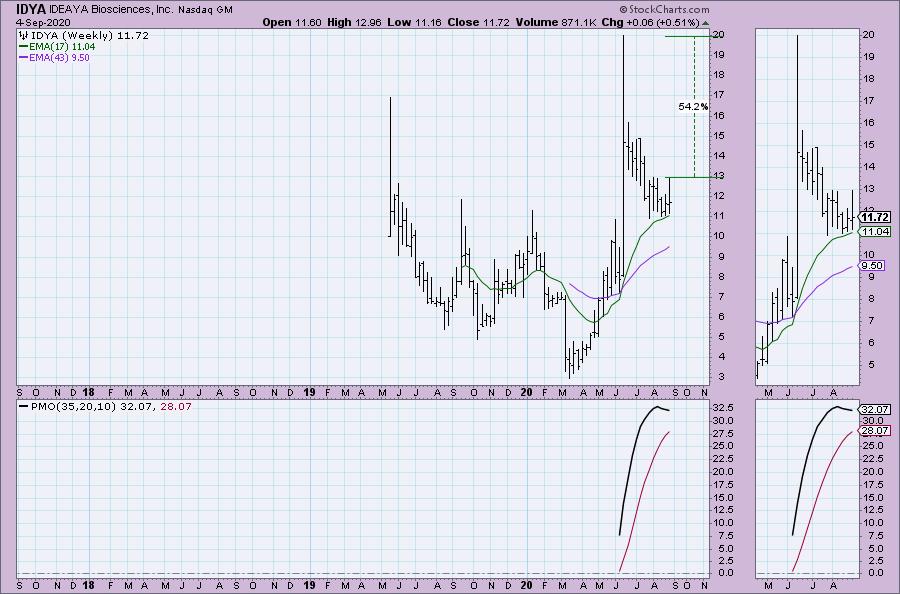Click the Volume 871.1K reading
900x594 pixels.
[x=557, y=22]
